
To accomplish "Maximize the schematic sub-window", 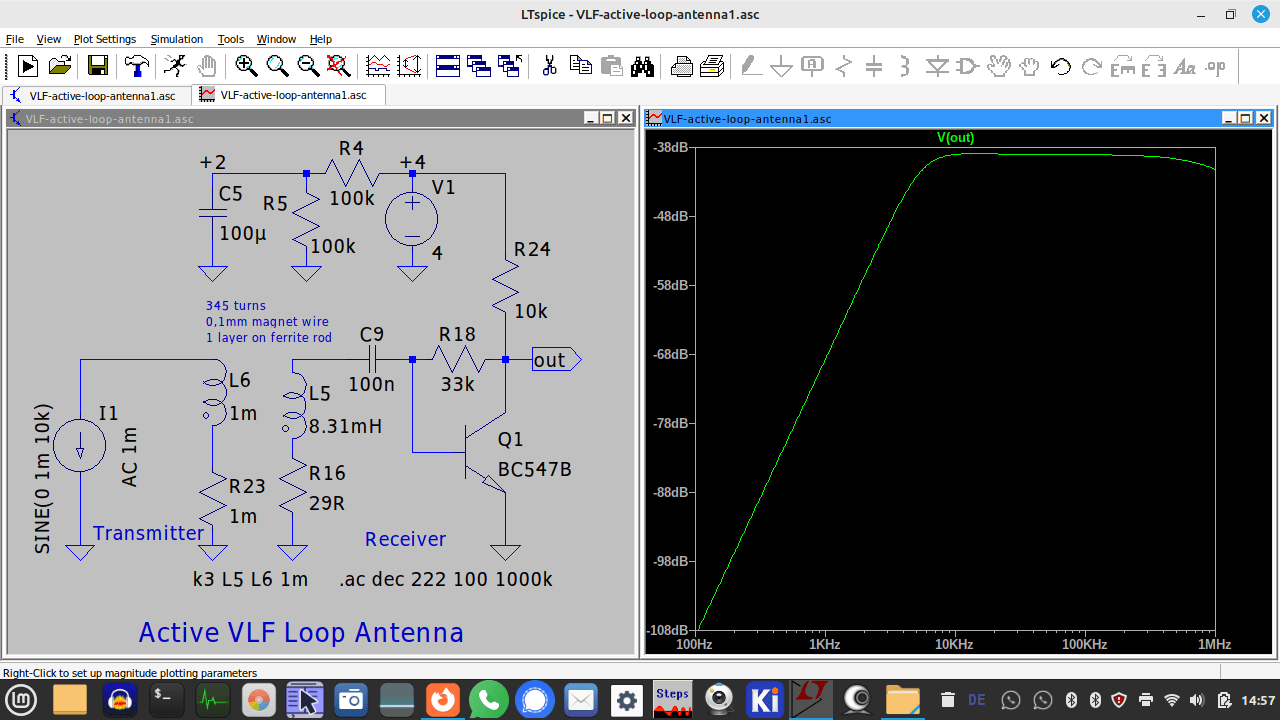I will (608, 118).
